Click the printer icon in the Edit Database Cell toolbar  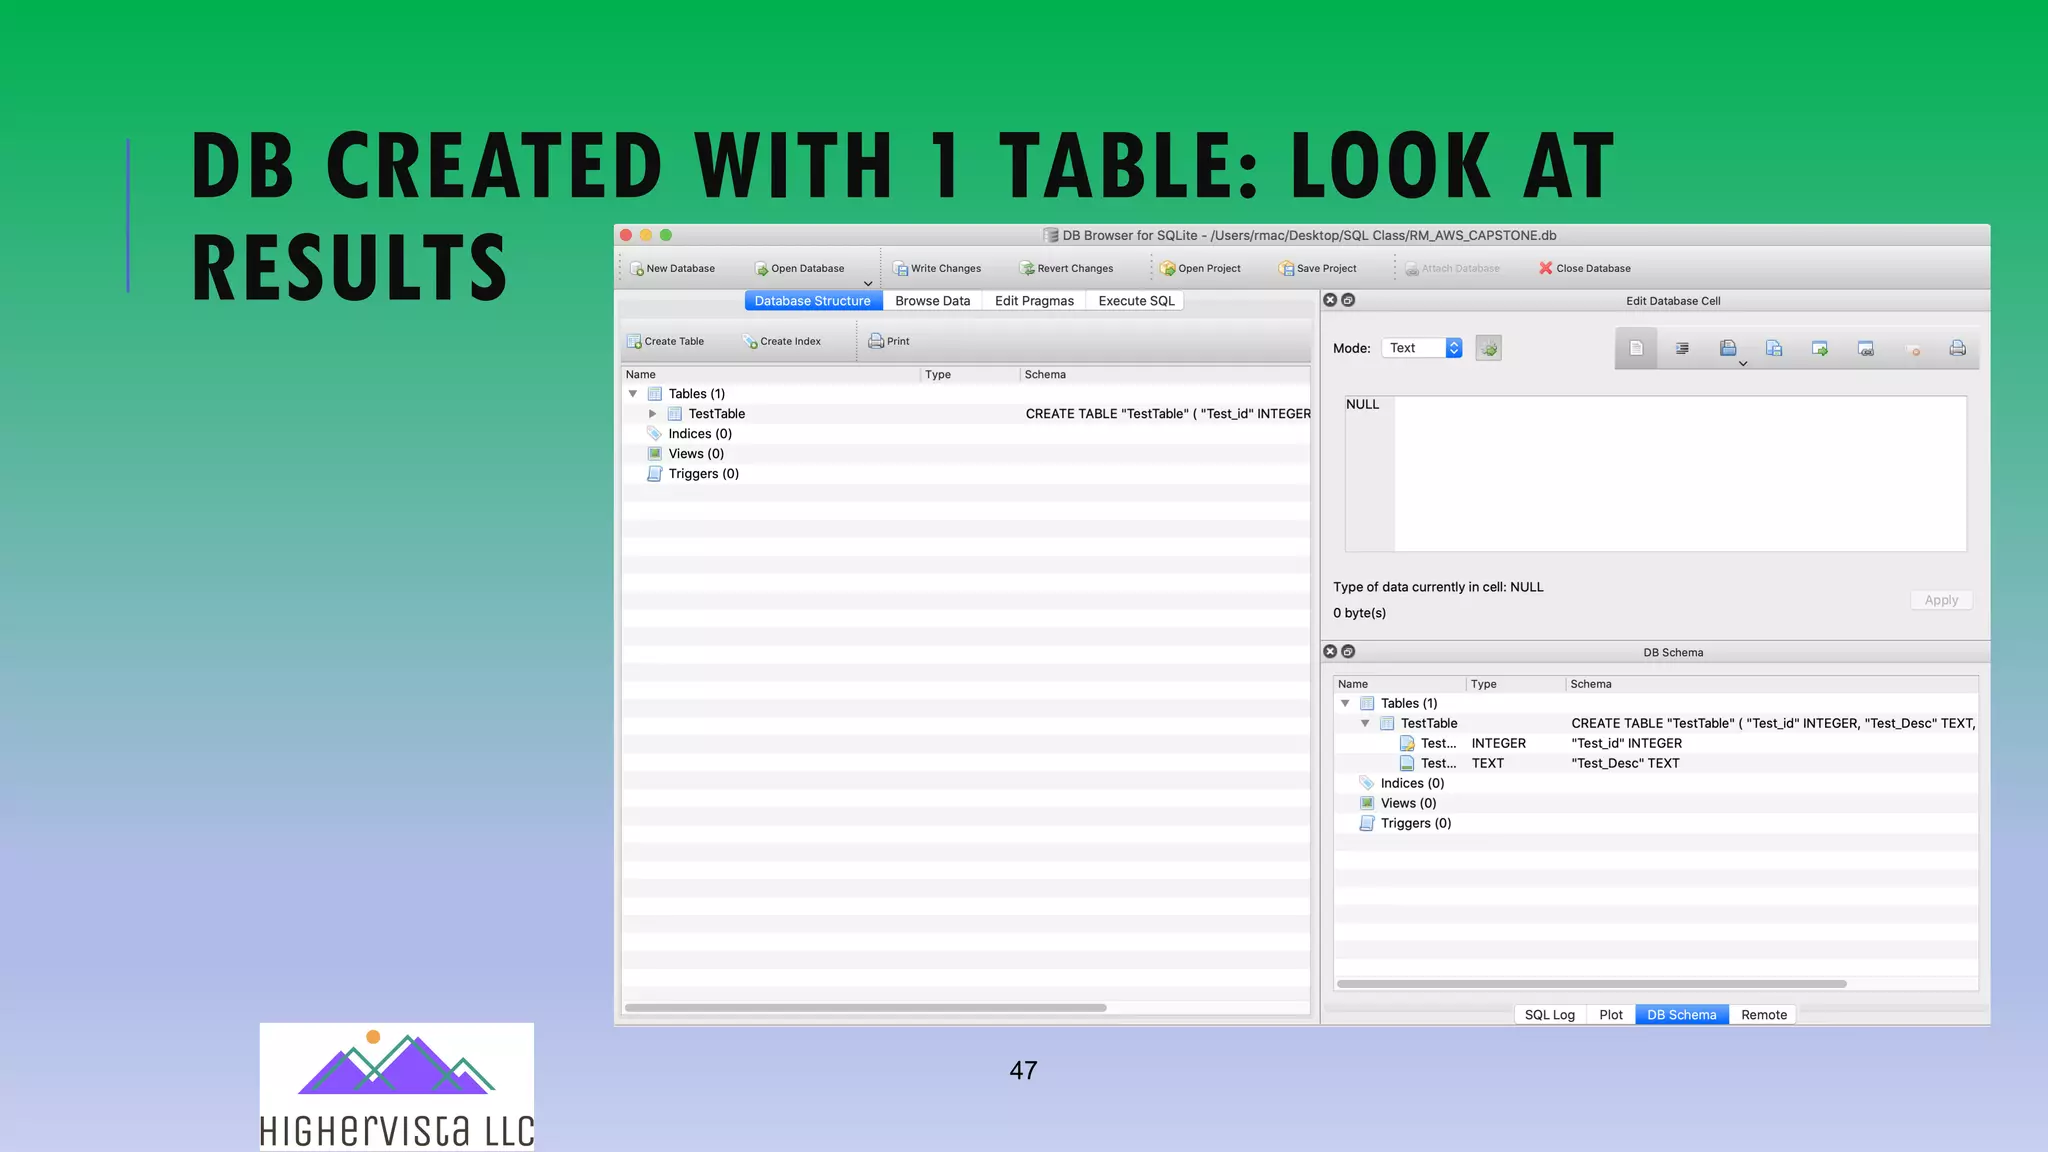[x=1957, y=349]
